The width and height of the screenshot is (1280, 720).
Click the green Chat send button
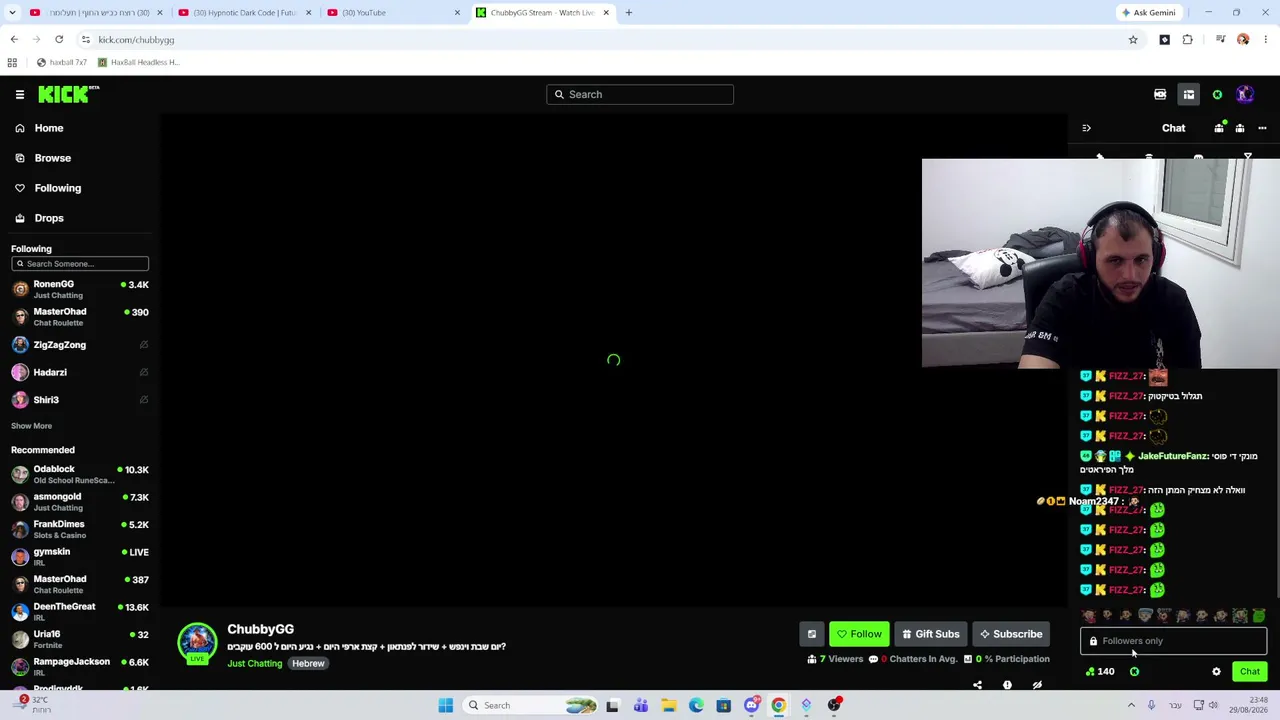[1250, 672]
